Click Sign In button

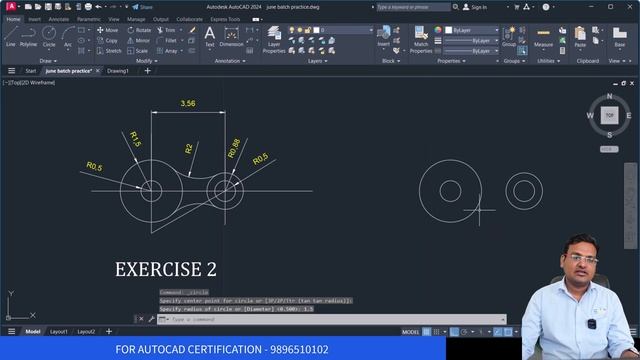pyautogui.click(x=475, y=7)
